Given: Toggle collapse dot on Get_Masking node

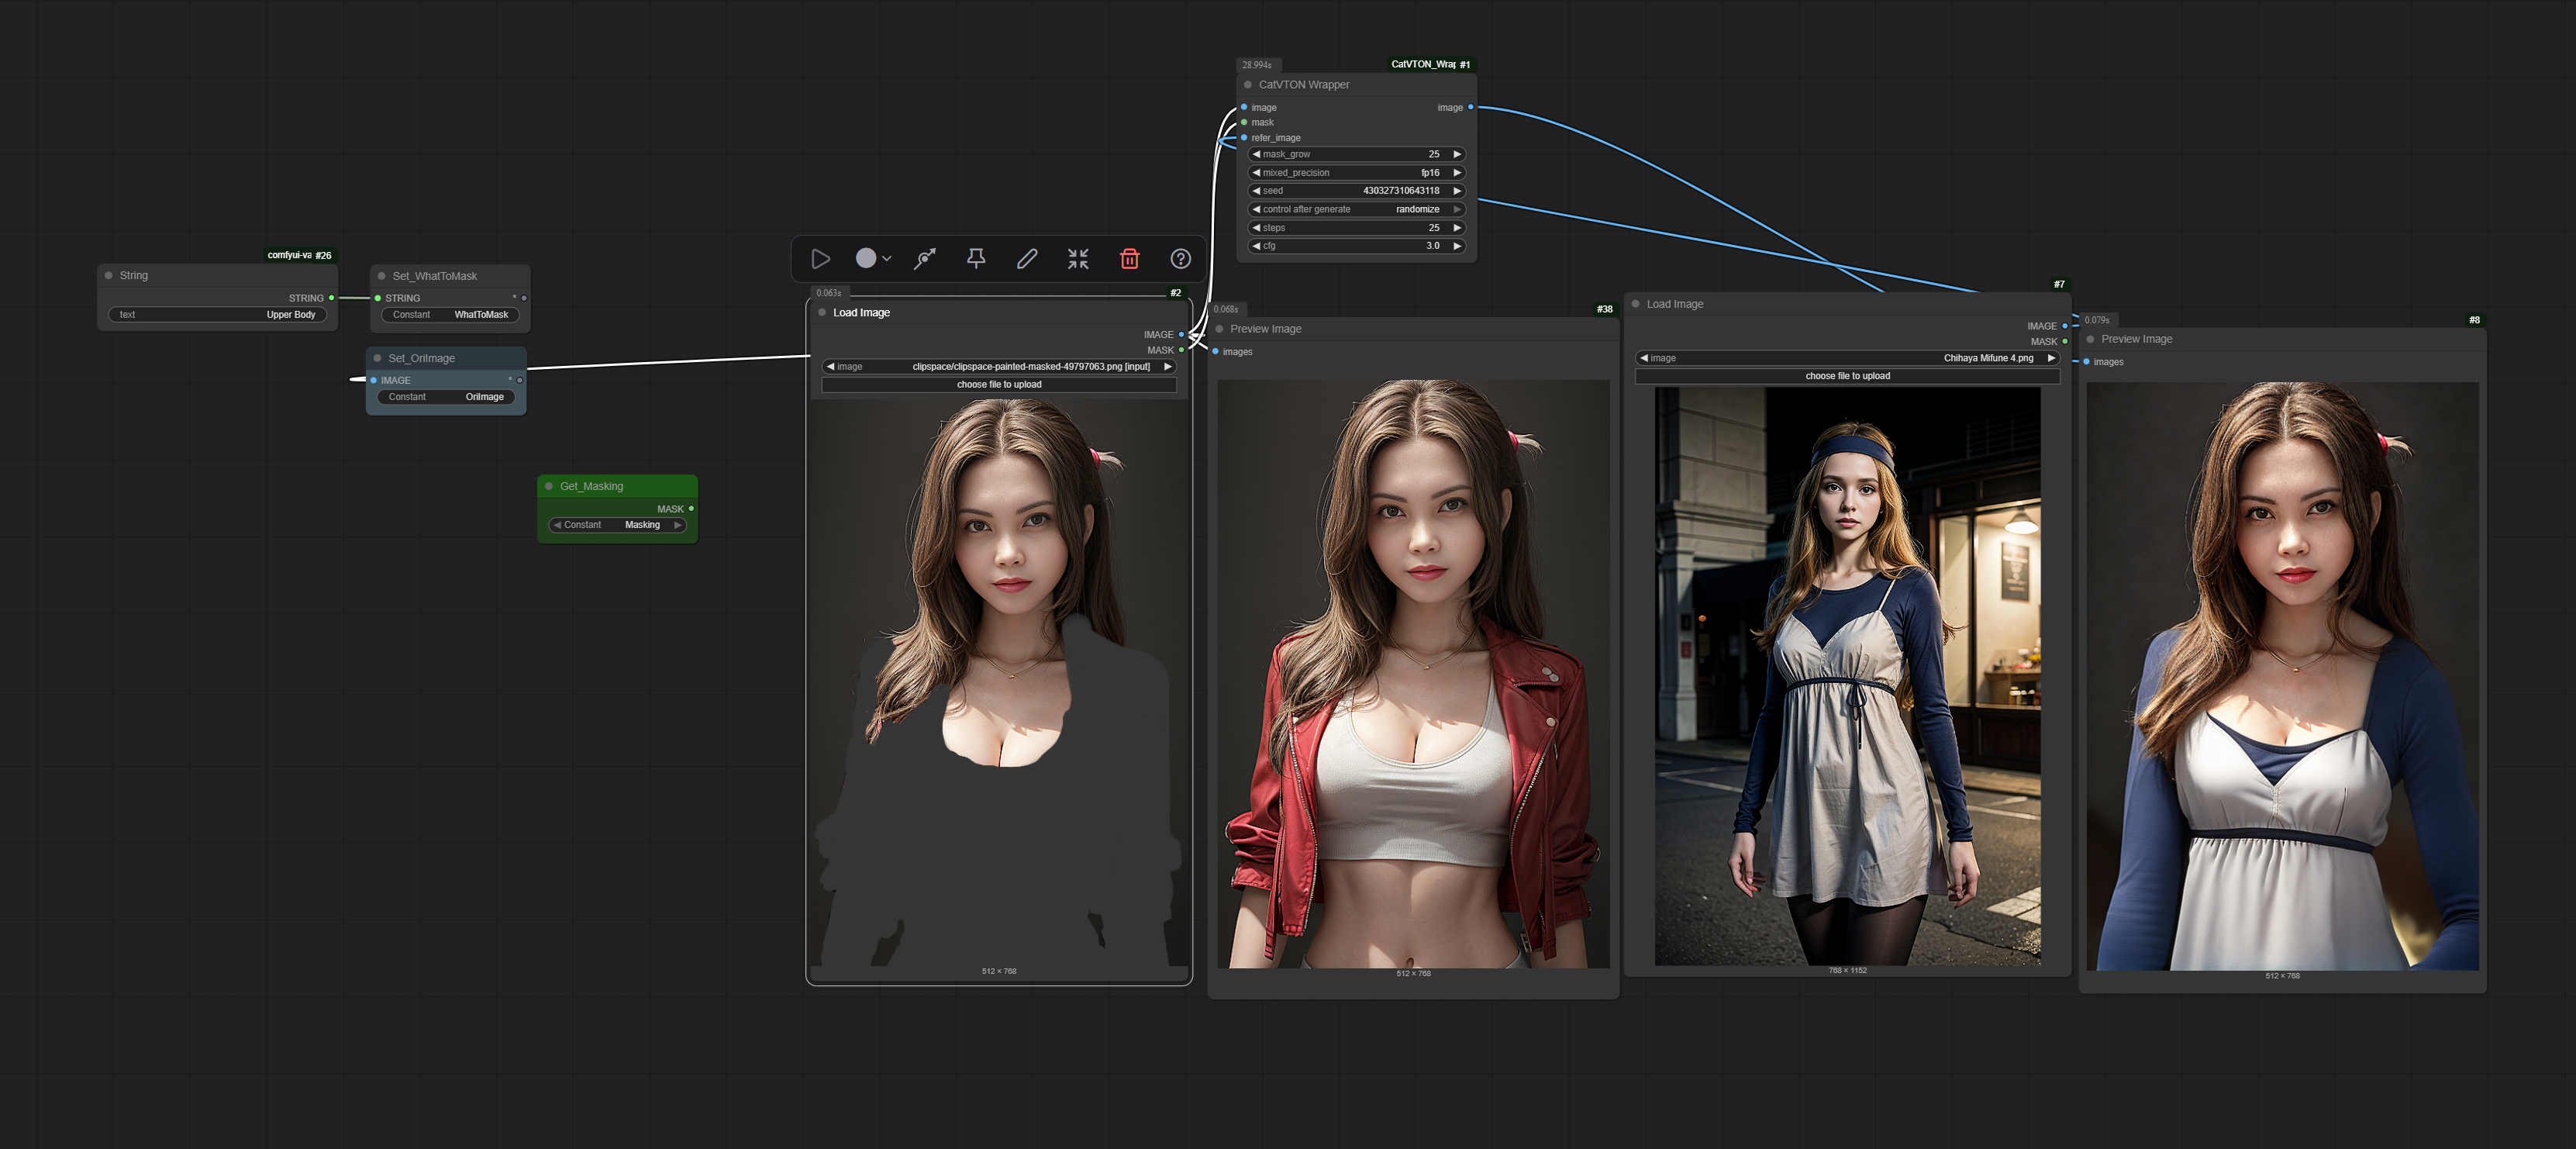Looking at the screenshot, I should click(549, 486).
